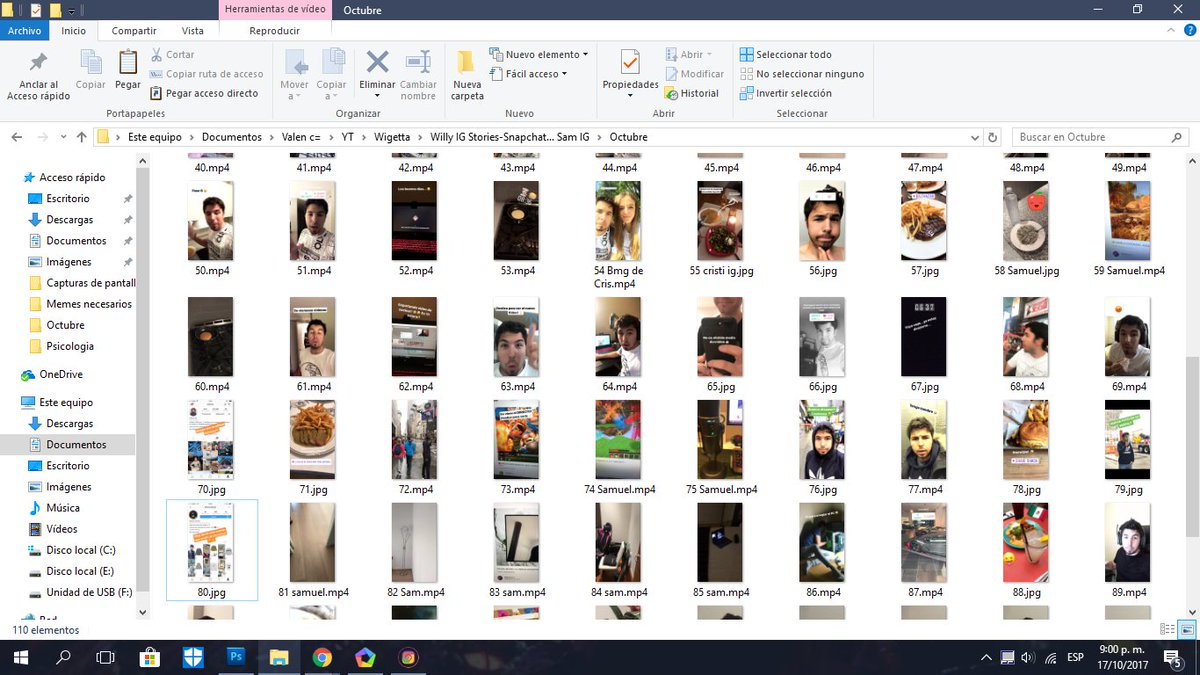Select the 69.mp4 thumbnail
Viewport: 1200px width, 675px height.
tap(1128, 337)
